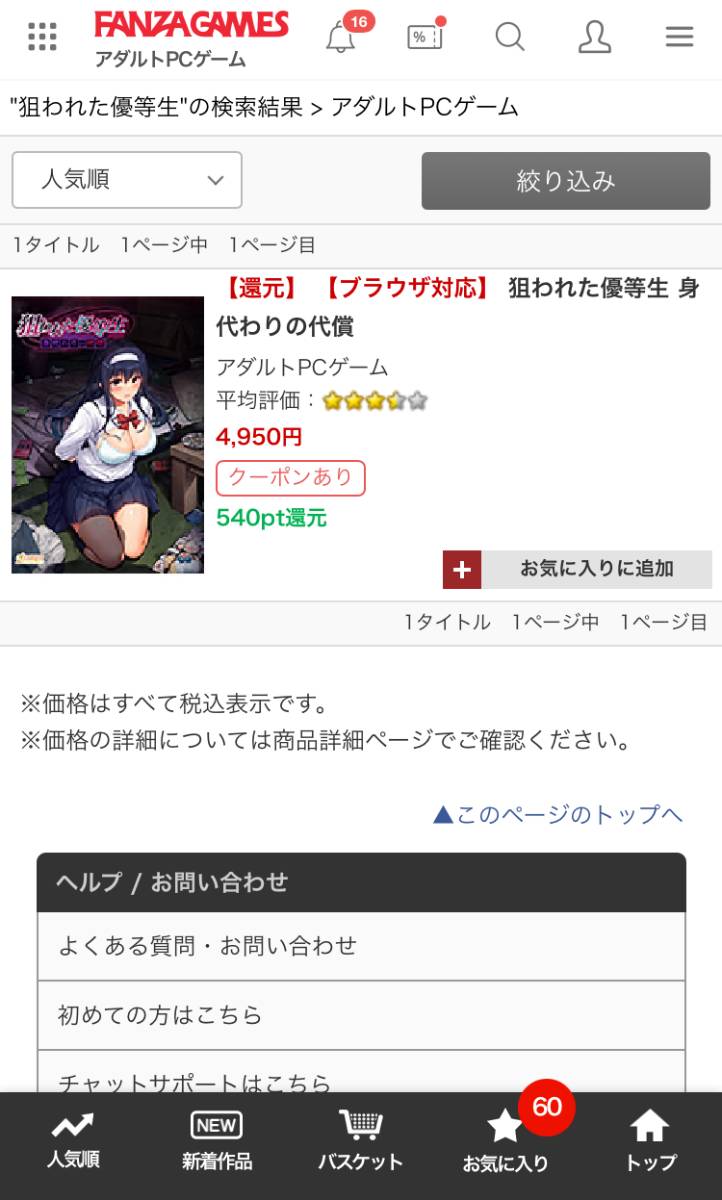Click the 絞り込み filter button
The height and width of the screenshot is (1200, 722).
(566, 181)
